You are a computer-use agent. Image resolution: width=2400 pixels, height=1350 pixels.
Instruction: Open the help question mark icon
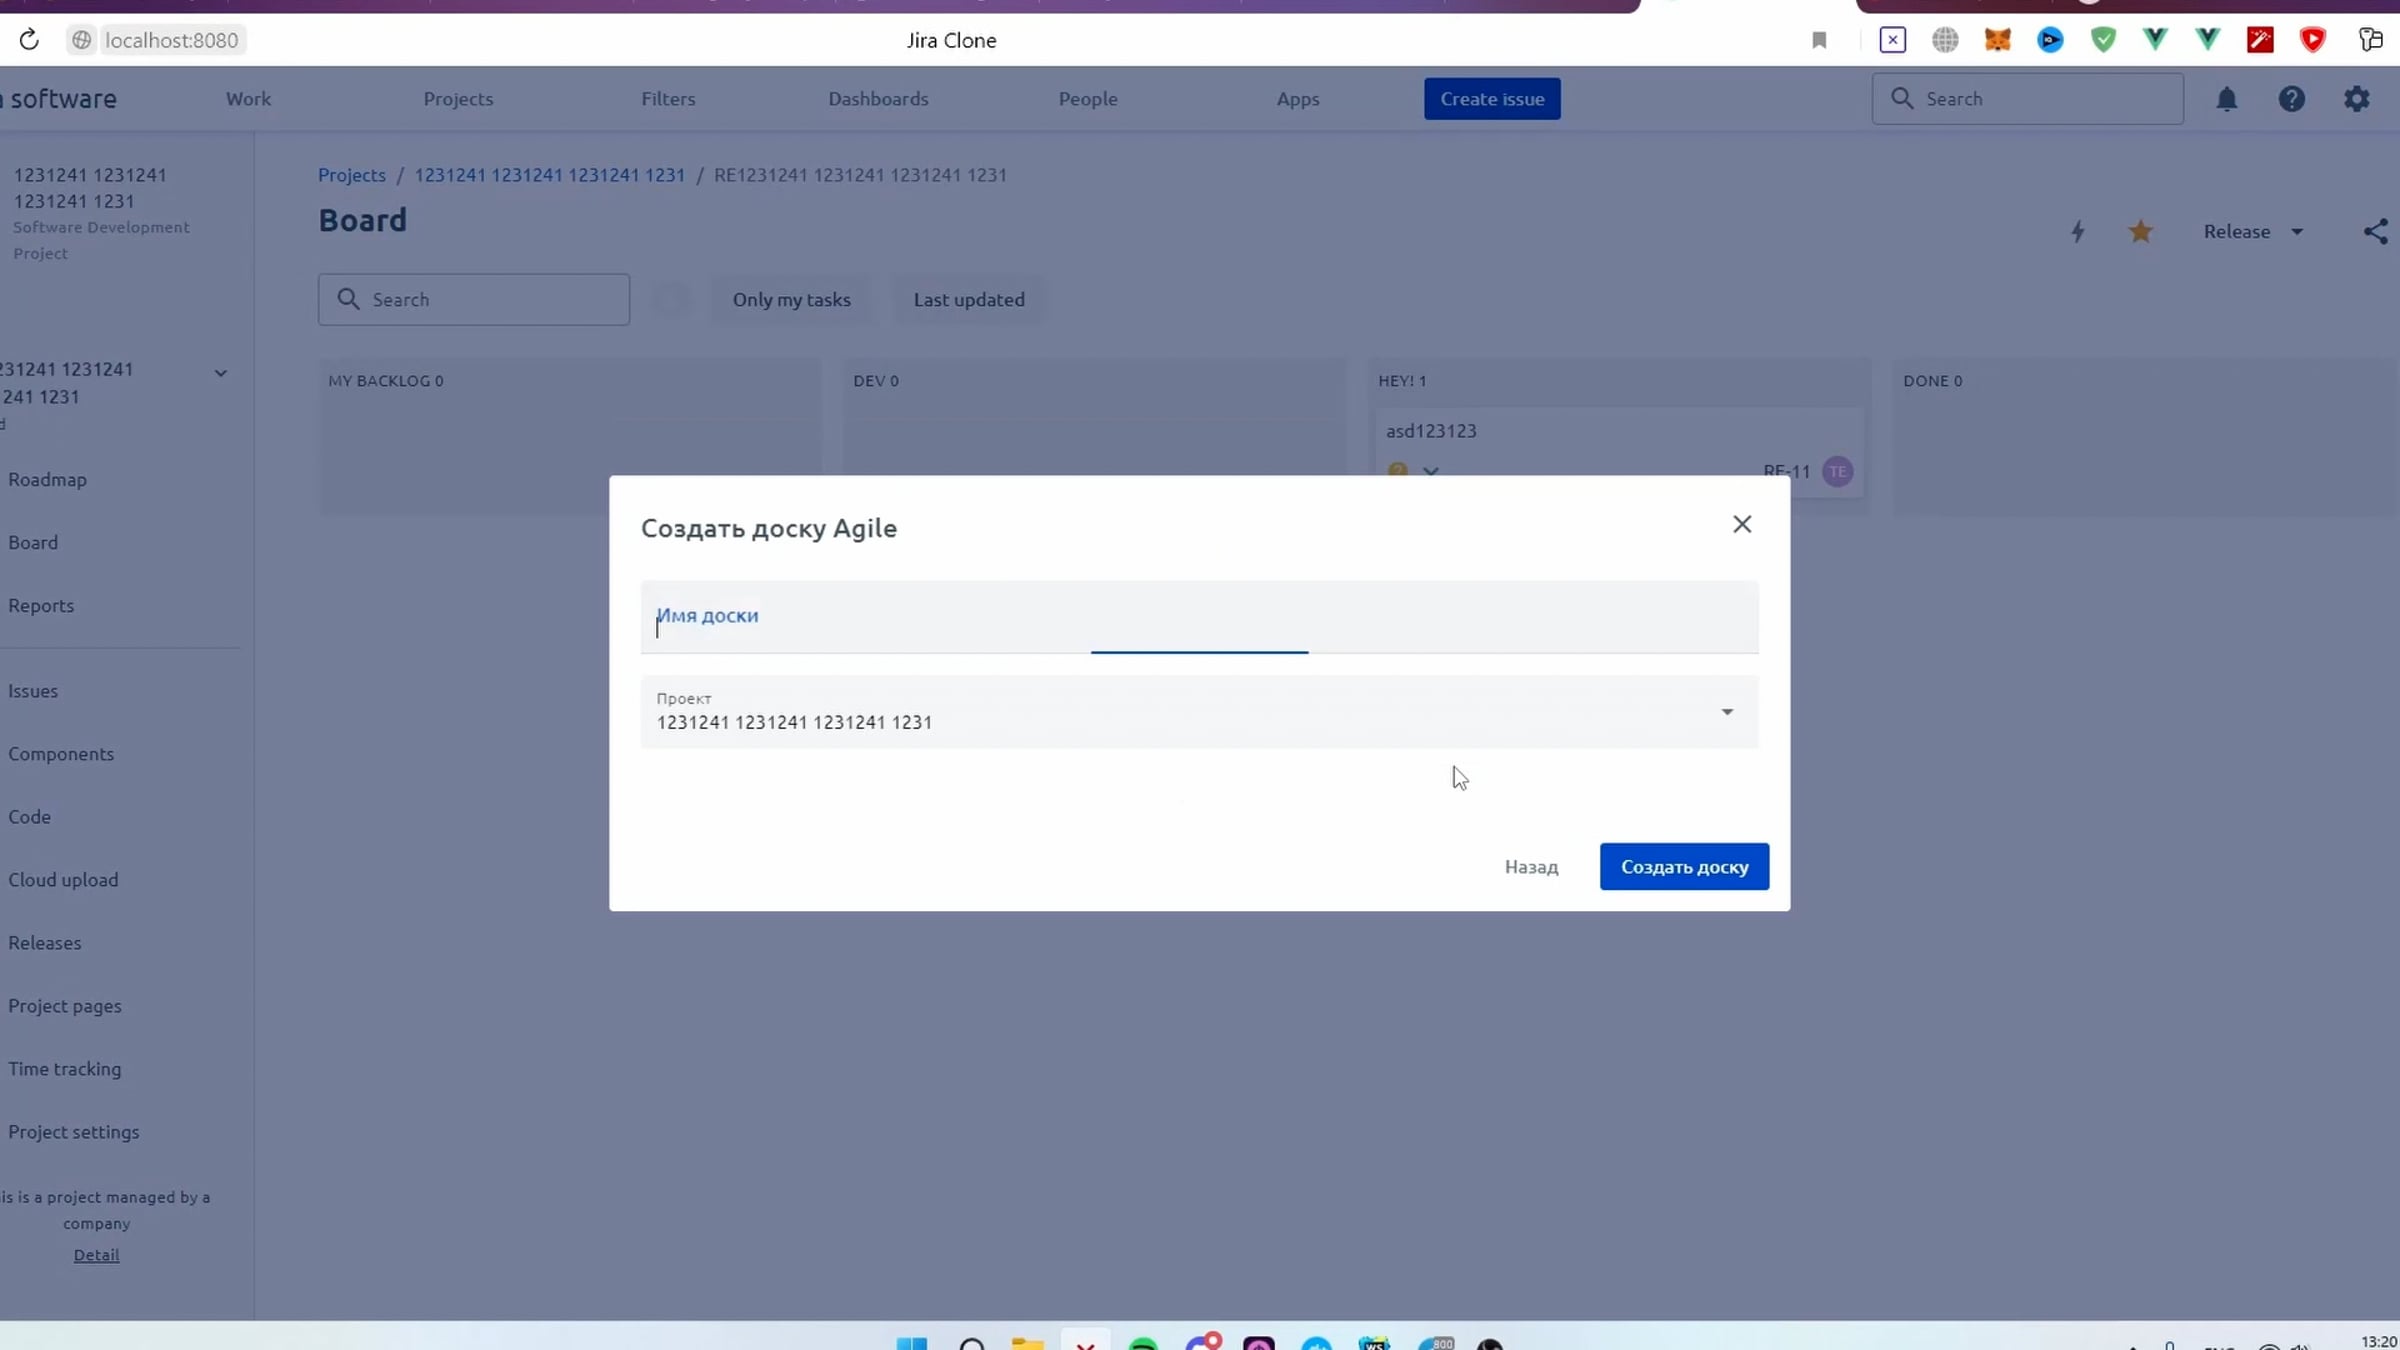[2291, 99]
